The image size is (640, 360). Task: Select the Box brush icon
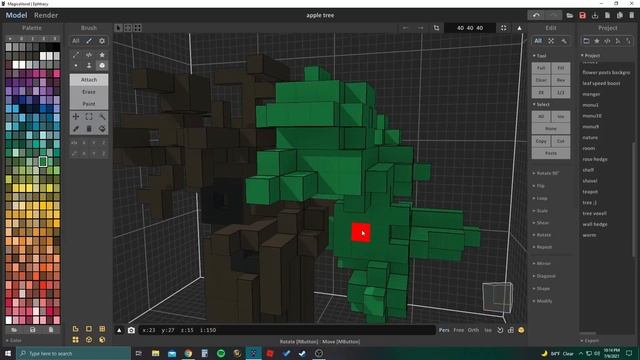(102, 65)
